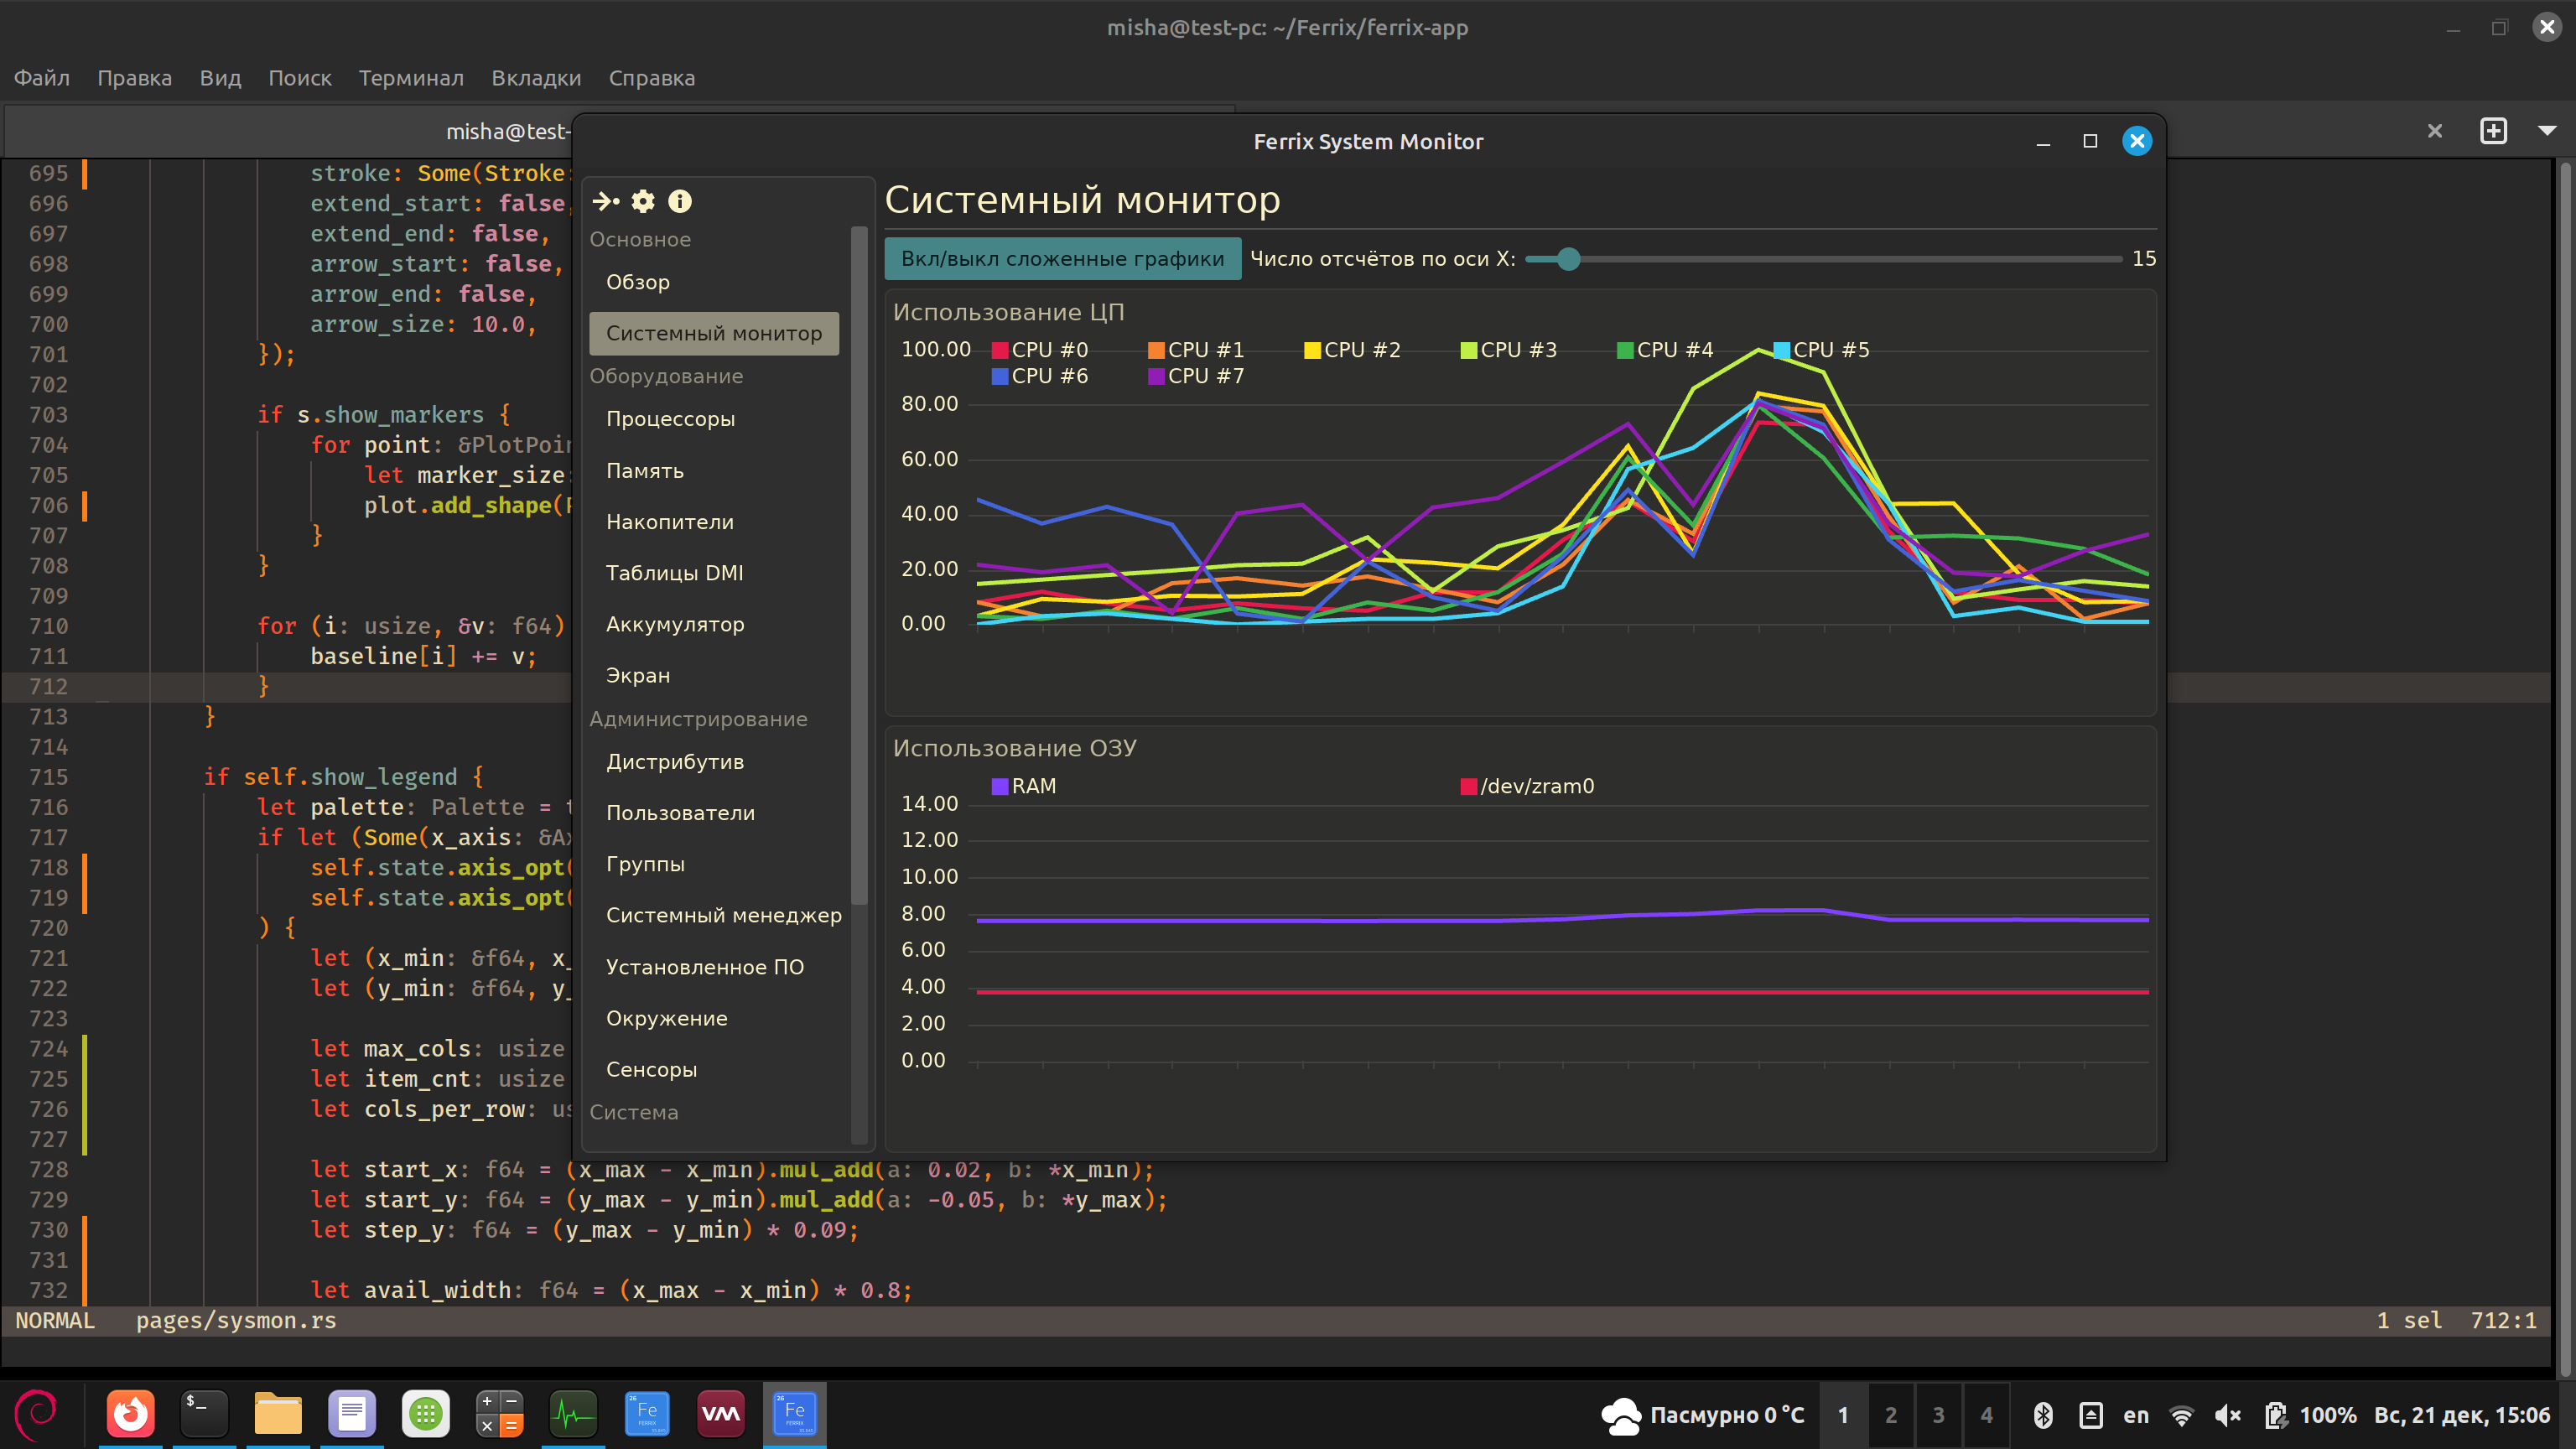Open the Сенсоры page in the sidebar
The height and width of the screenshot is (1449, 2576).
click(x=651, y=1069)
